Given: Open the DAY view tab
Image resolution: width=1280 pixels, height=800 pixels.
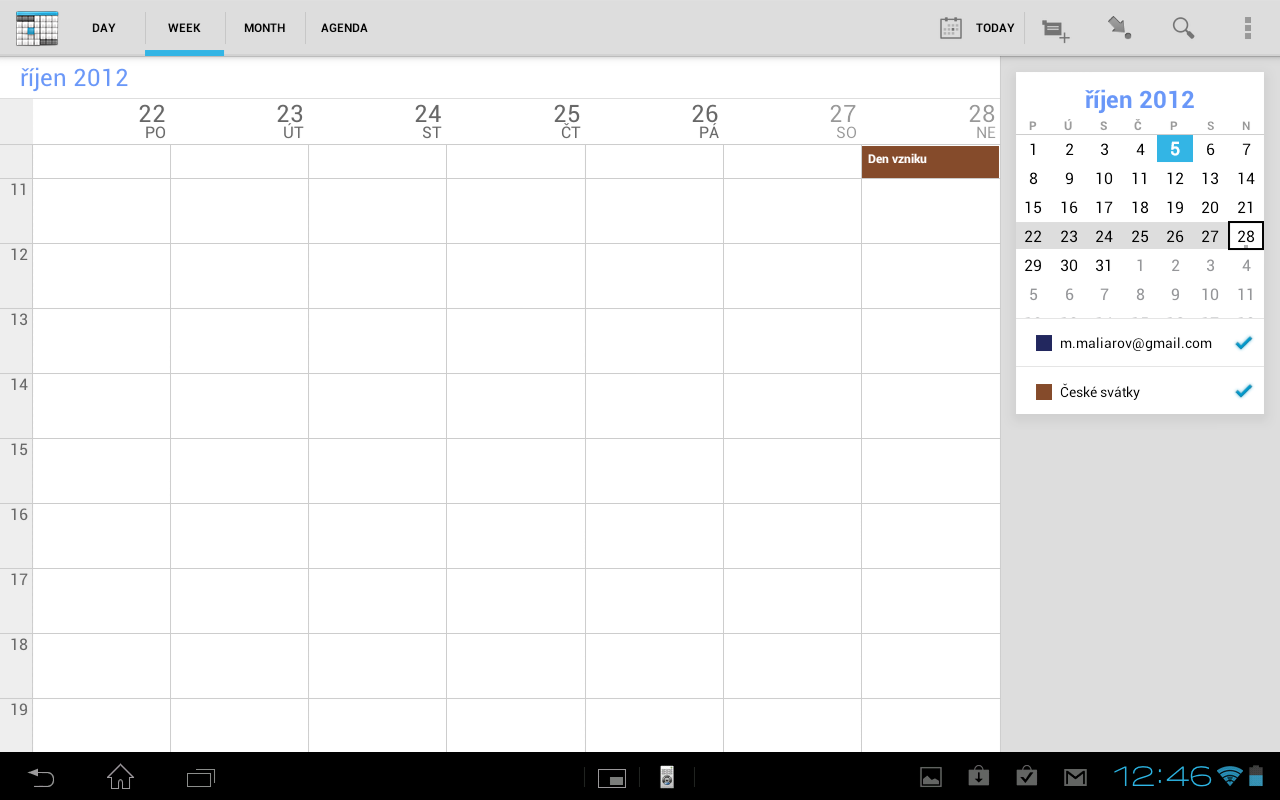Looking at the screenshot, I should click(x=103, y=28).
